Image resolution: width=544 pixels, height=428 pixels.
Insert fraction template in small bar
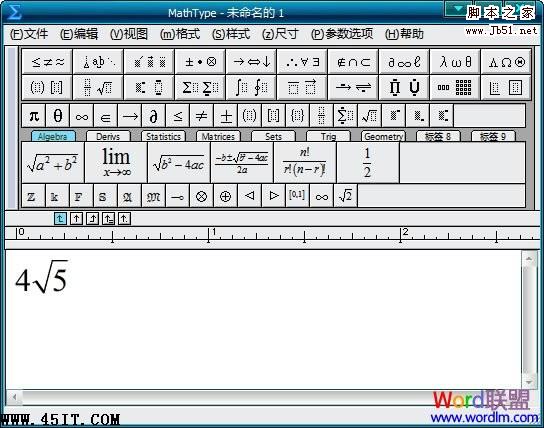coord(322,116)
